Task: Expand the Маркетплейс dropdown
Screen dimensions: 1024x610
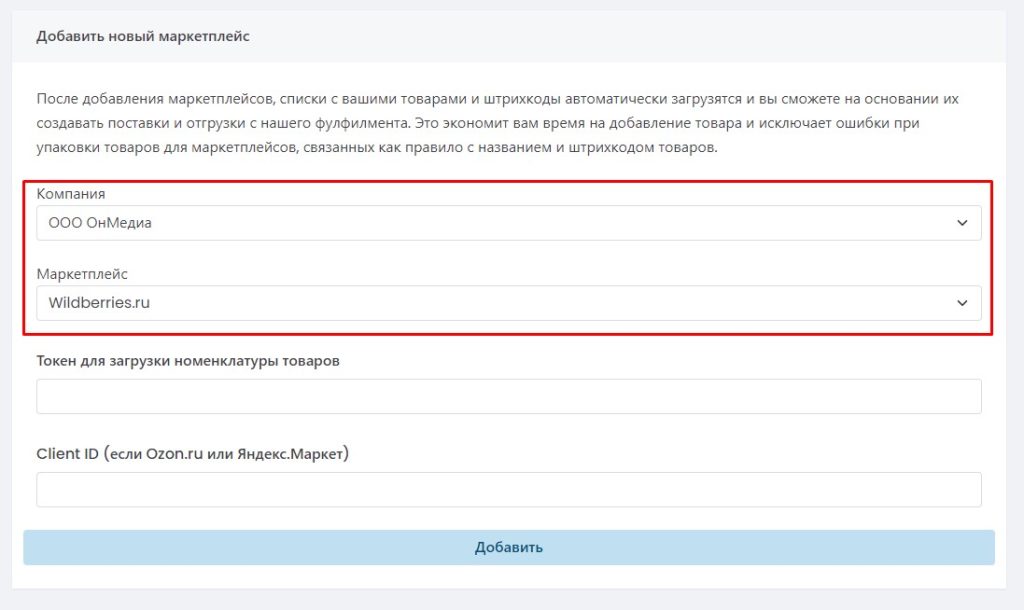Action: pyautogui.click(x=508, y=303)
